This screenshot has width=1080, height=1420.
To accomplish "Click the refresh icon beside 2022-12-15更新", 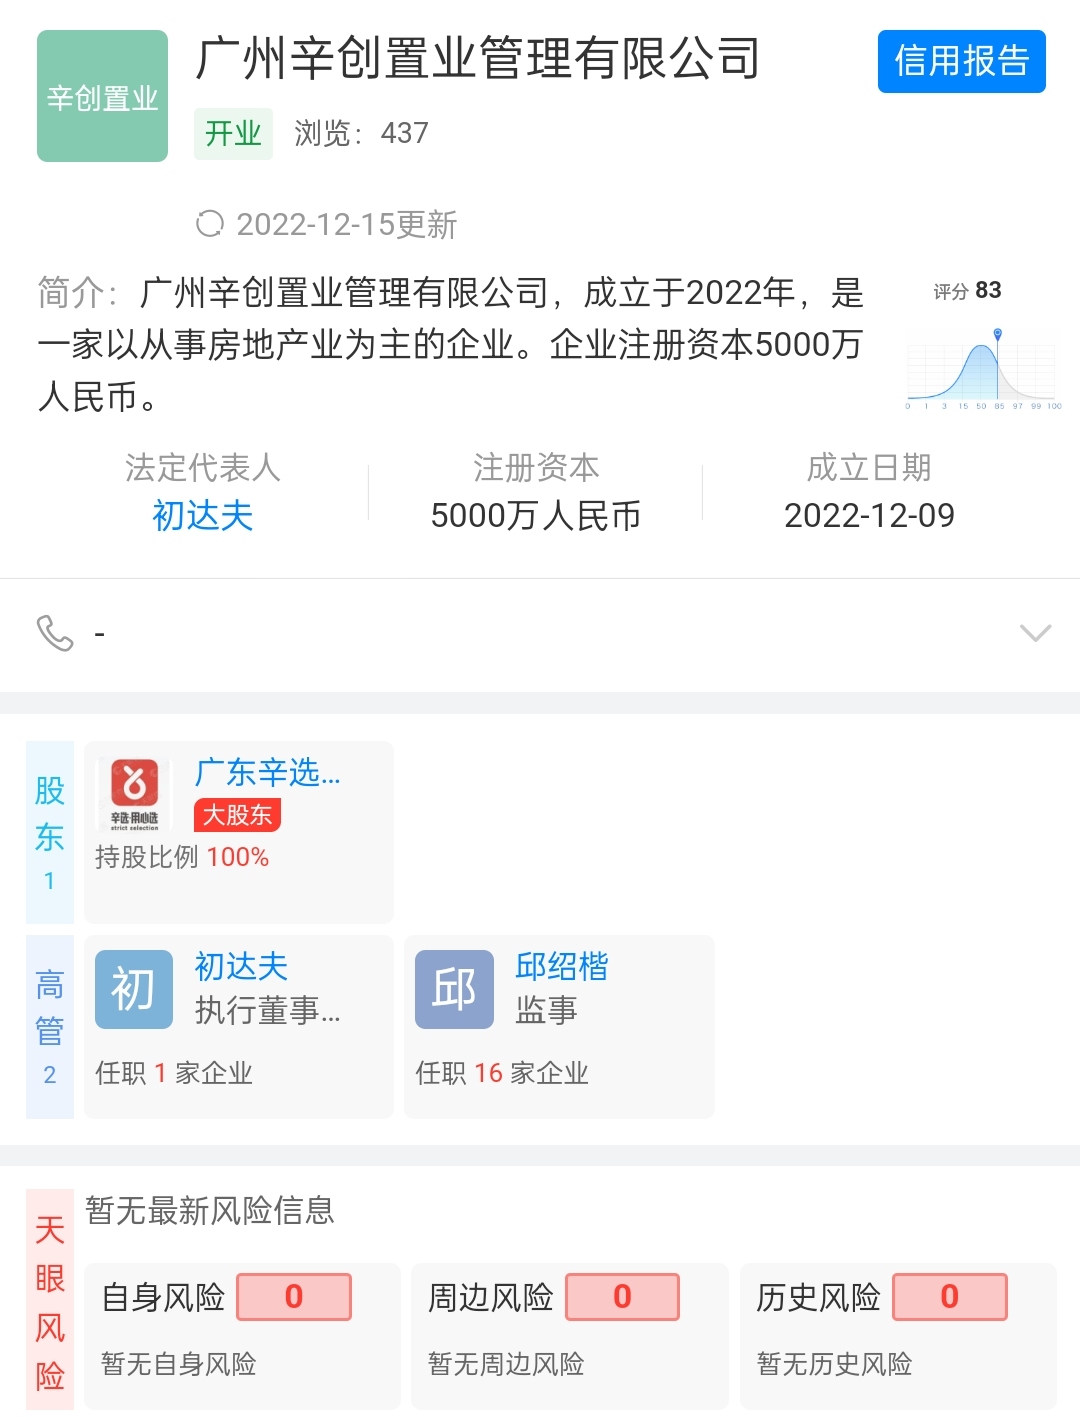I will 210,224.
